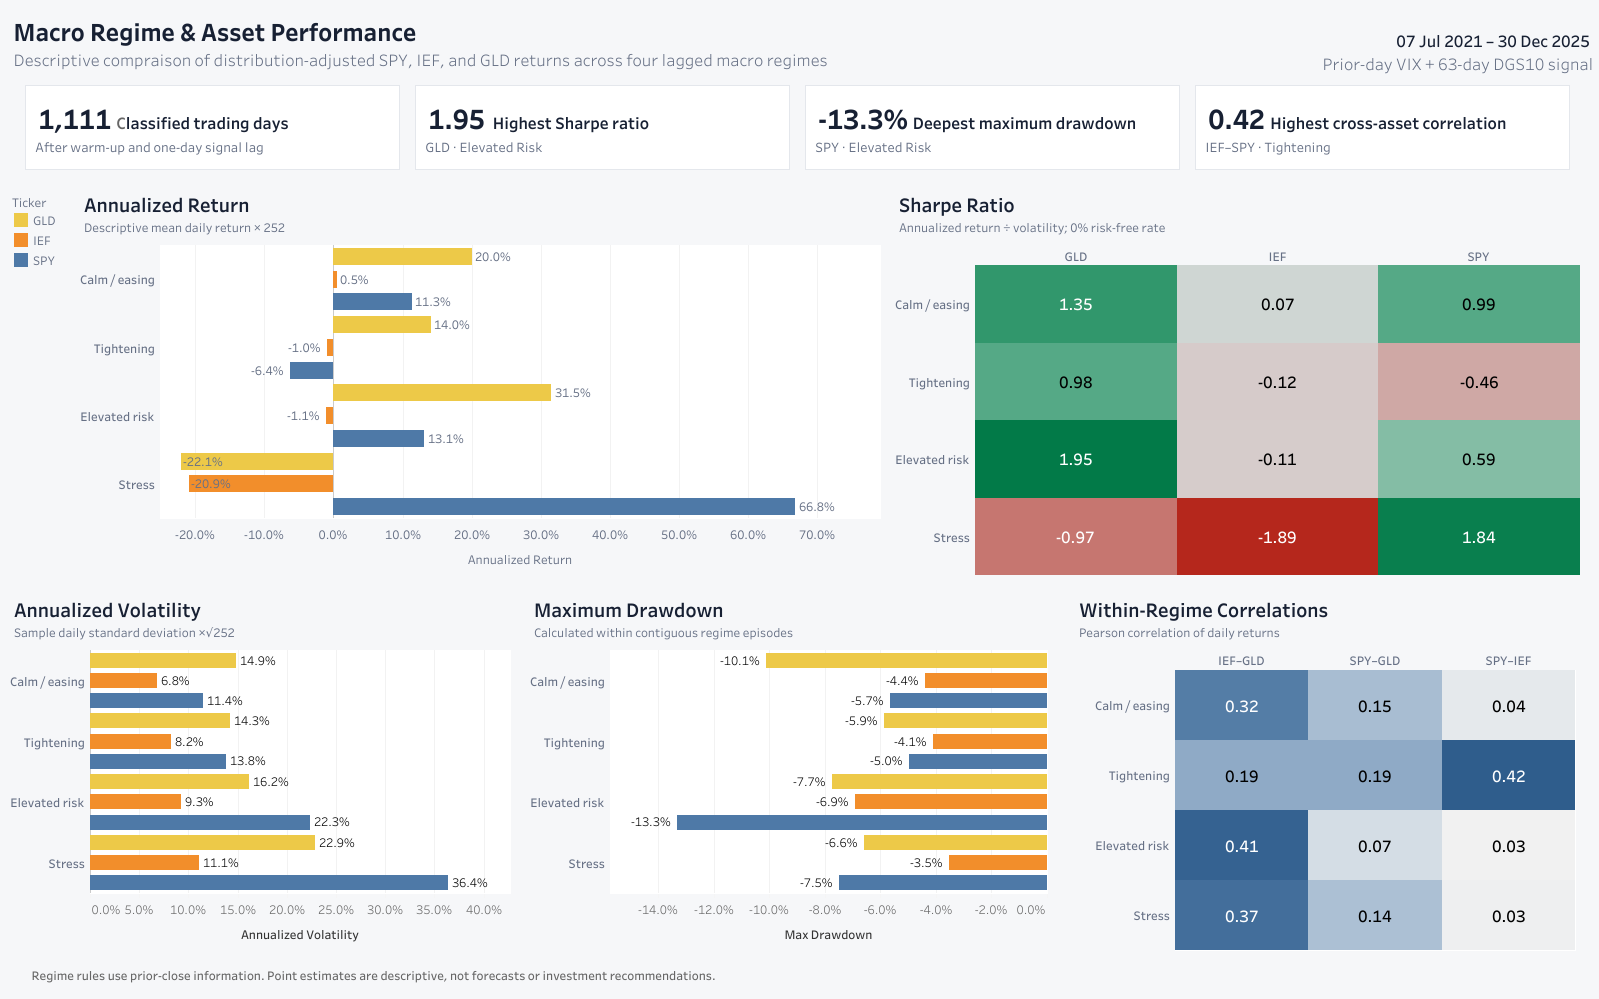Select correlation cell 0.32 IEF-GLD Calm/easing
The image size is (1599, 999).
point(1241,705)
